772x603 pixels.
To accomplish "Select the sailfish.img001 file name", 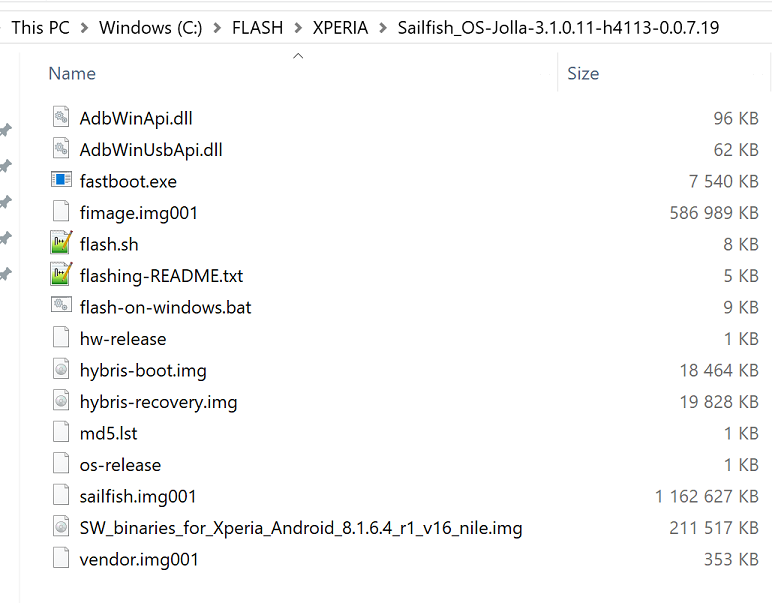I will [138, 496].
